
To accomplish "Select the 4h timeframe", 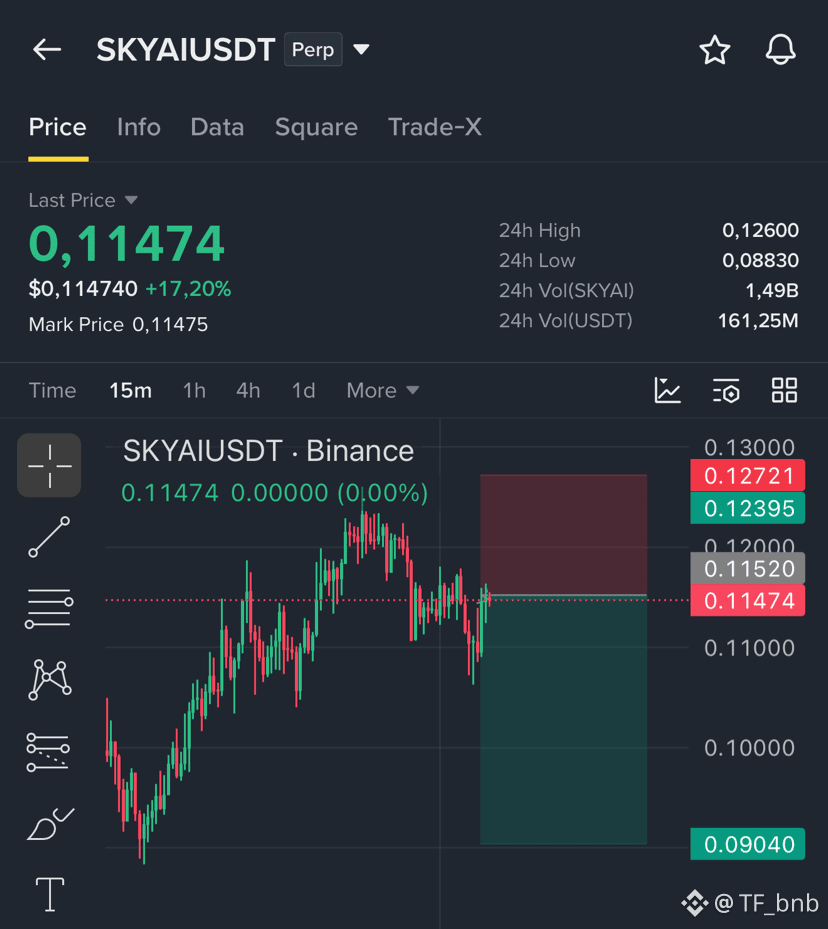I will (248, 390).
